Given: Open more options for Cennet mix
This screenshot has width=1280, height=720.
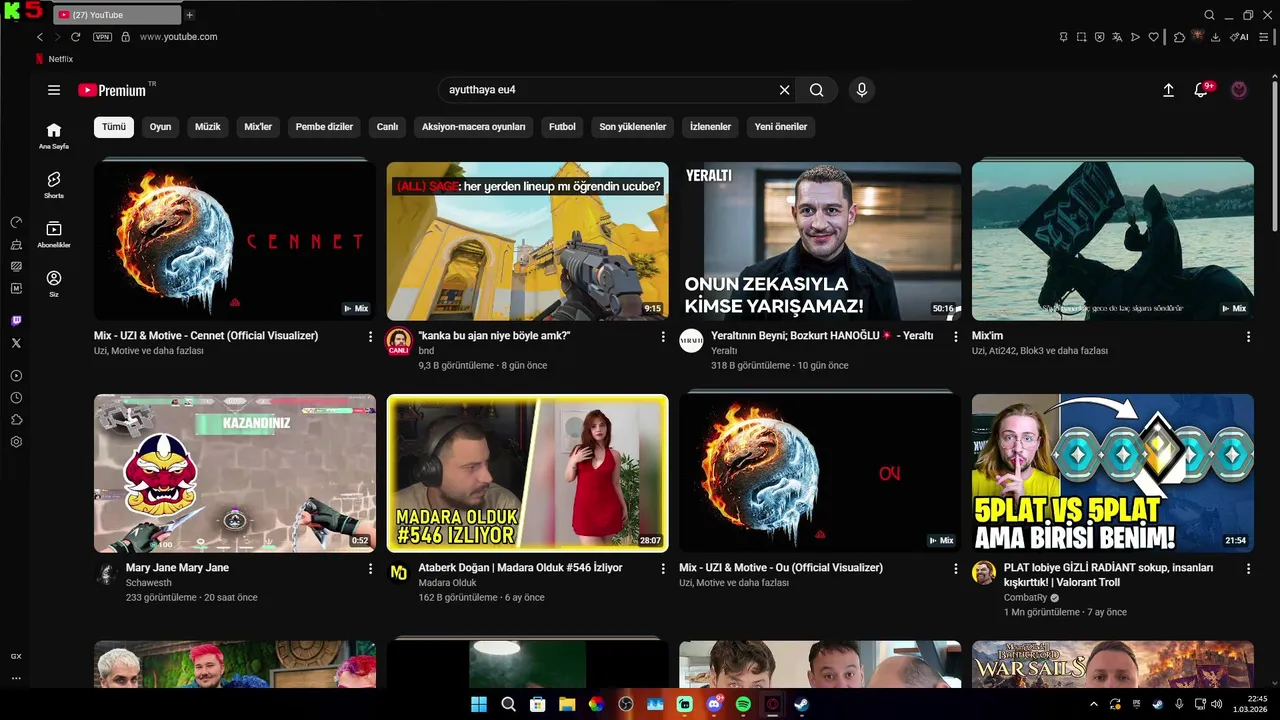Looking at the screenshot, I should [371, 337].
